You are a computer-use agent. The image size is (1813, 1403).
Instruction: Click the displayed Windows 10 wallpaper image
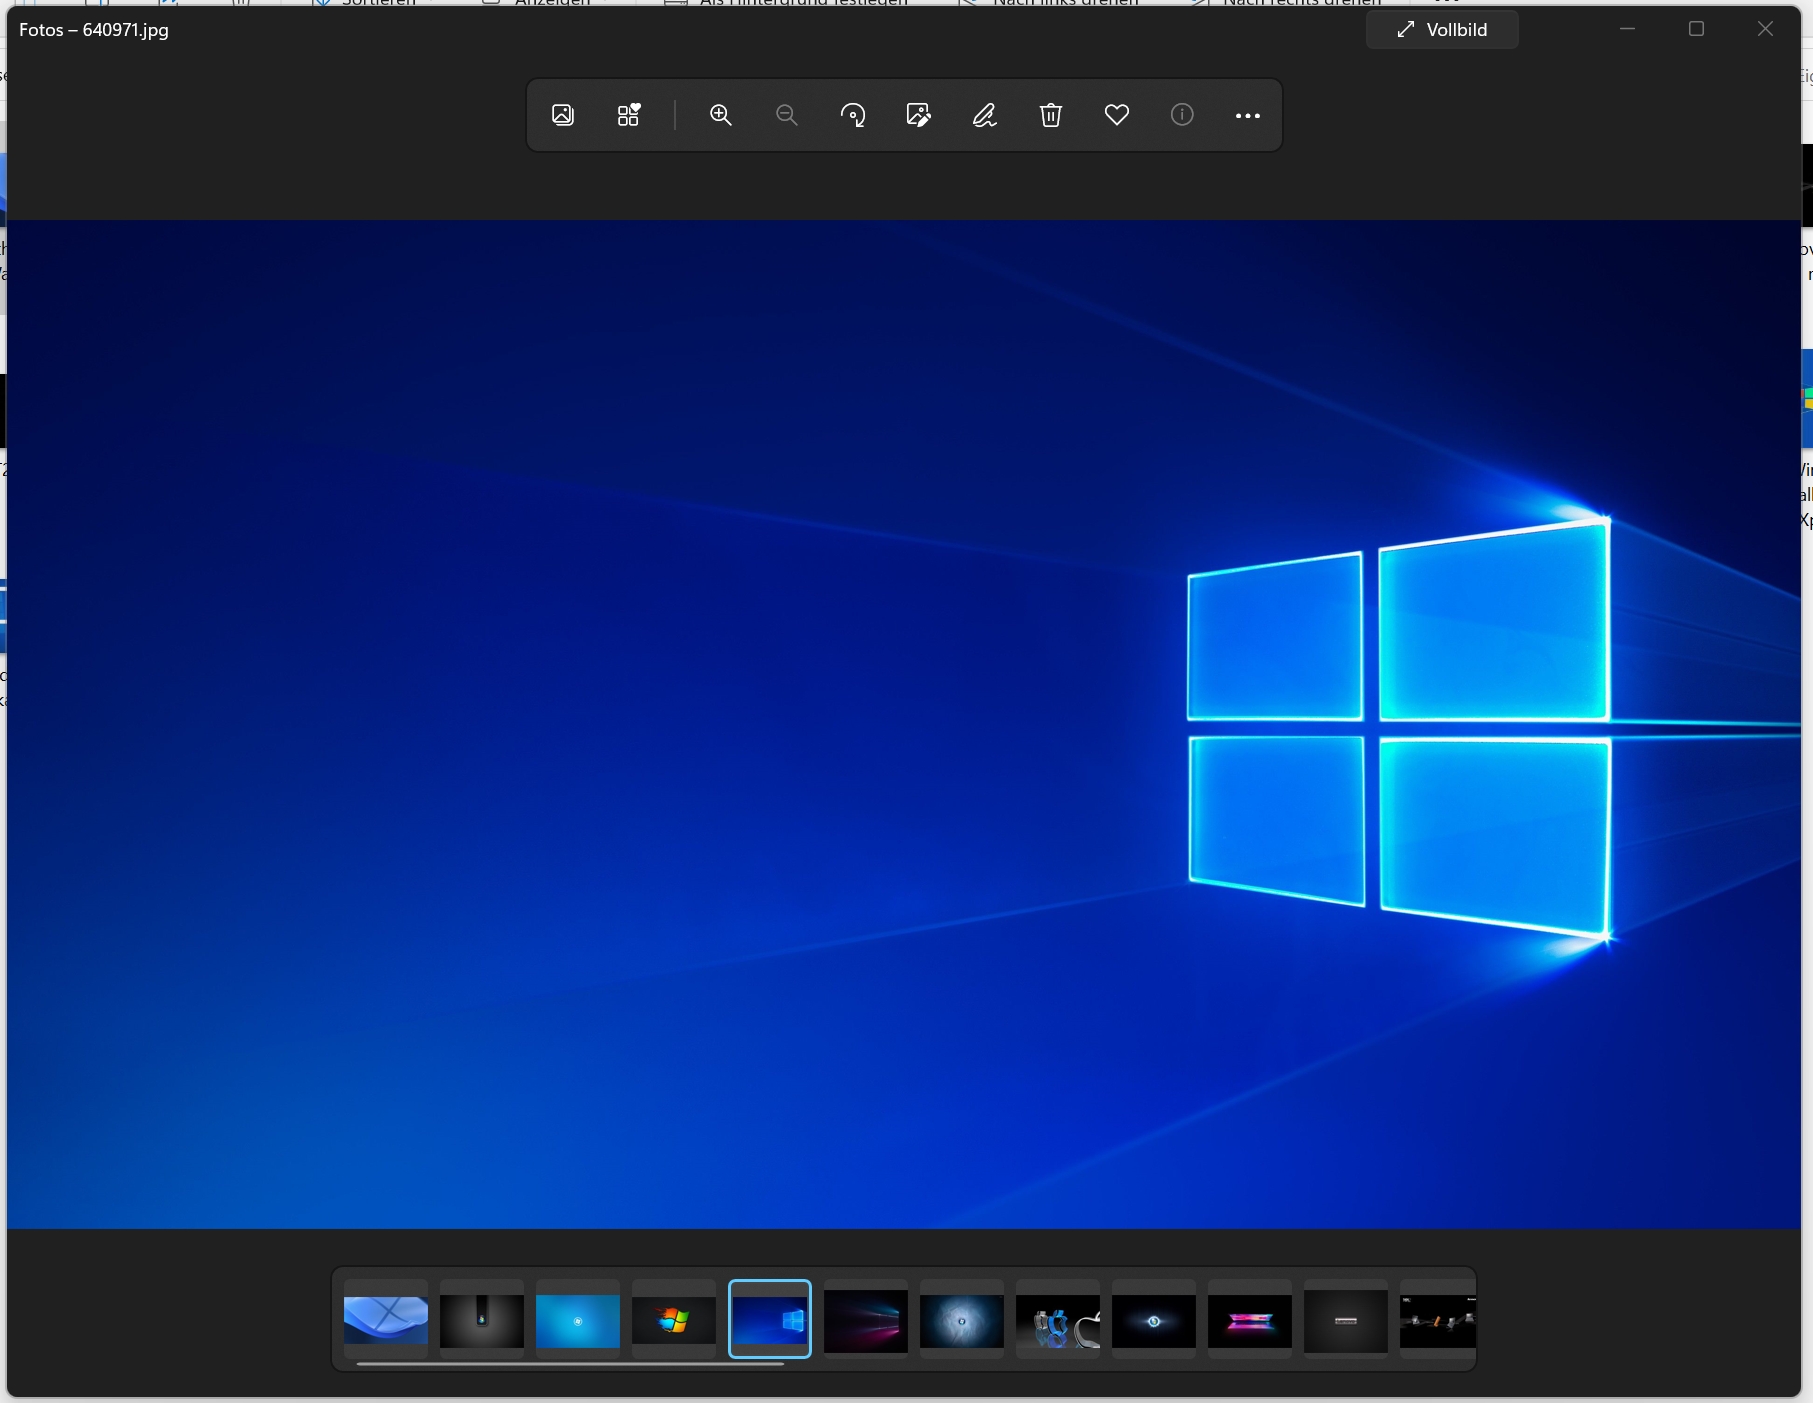point(904,724)
